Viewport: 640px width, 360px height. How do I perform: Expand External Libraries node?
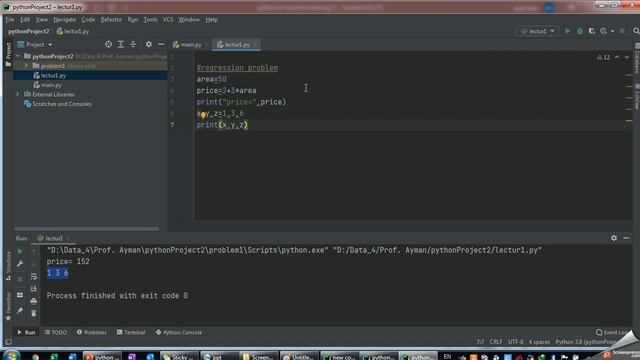pyautogui.click(x=18, y=94)
